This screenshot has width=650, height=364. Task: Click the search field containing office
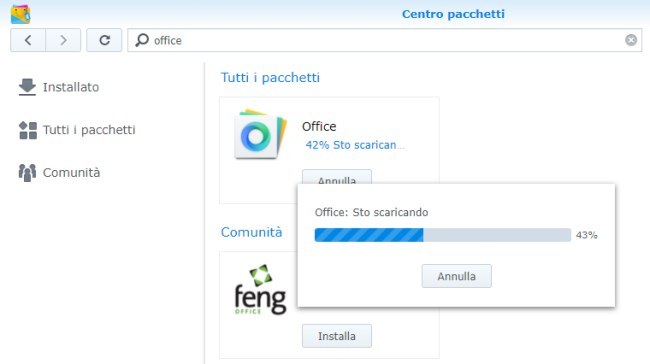[385, 40]
